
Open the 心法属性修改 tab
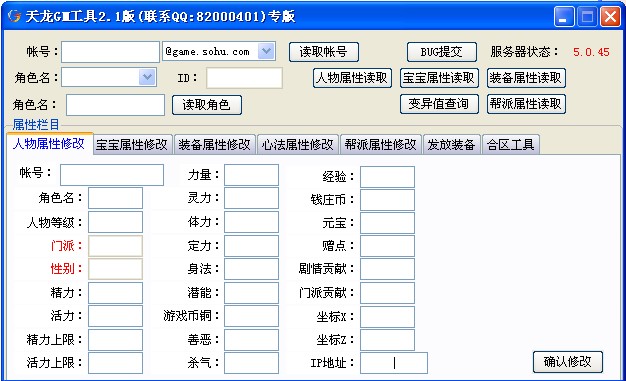coord(298,145)
